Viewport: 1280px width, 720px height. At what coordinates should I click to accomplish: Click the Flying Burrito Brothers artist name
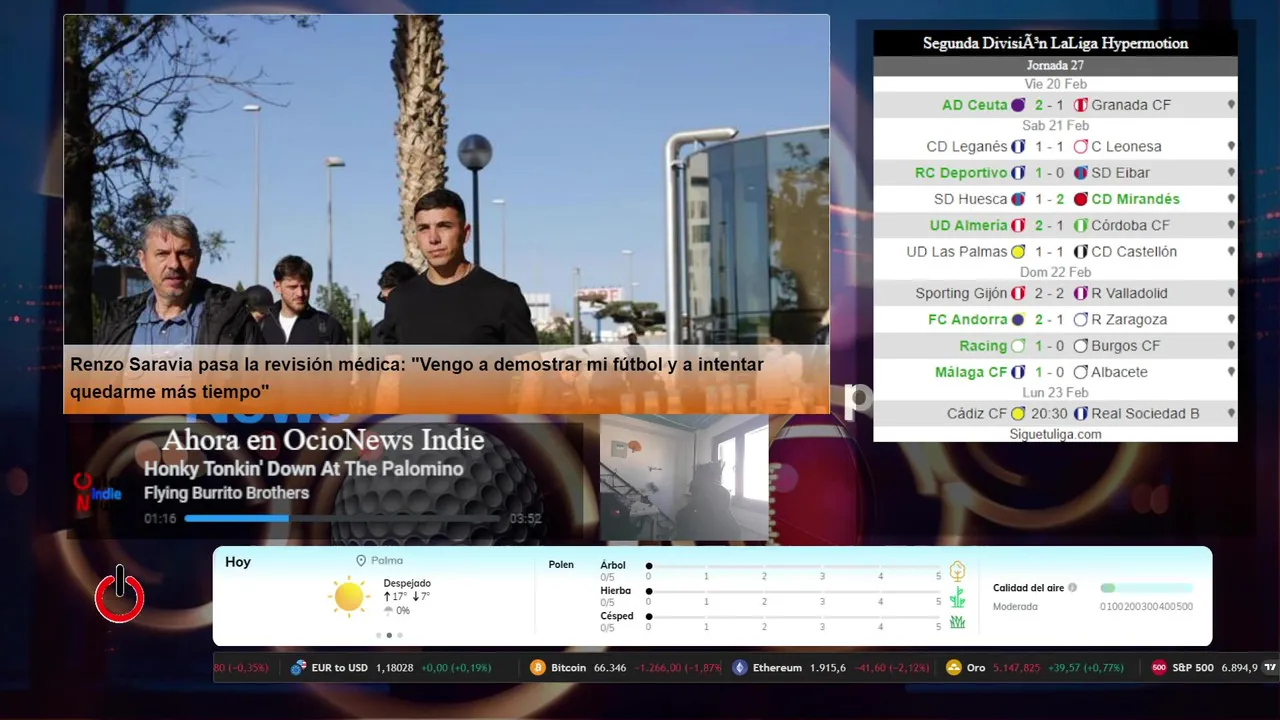[x=226, y=493]
